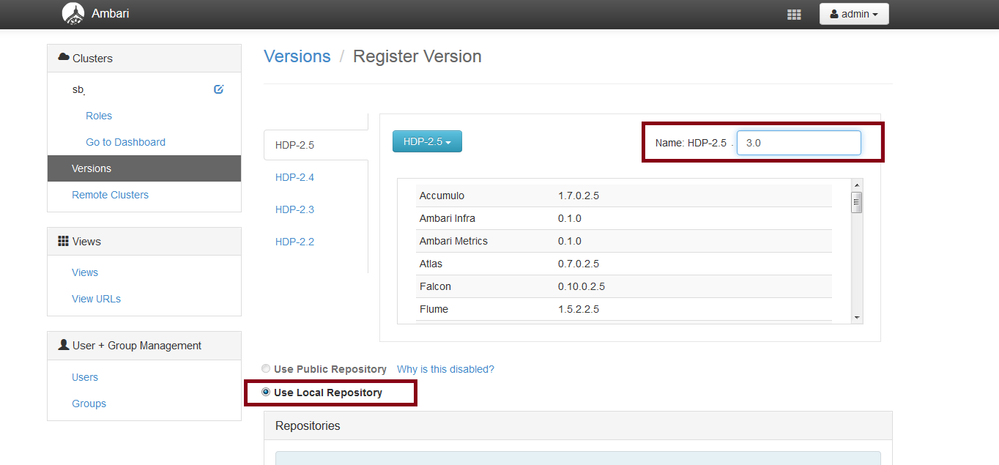The width and height of the screenshot is (999, 465).
Task: Open the Users management link
Action: [x=85, y=378]
